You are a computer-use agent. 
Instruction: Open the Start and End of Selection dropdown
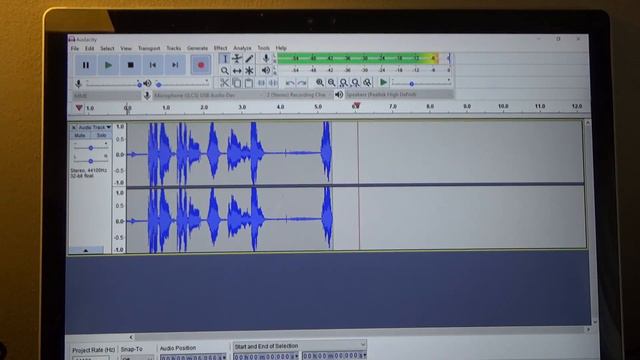click(x=300, y=346)
